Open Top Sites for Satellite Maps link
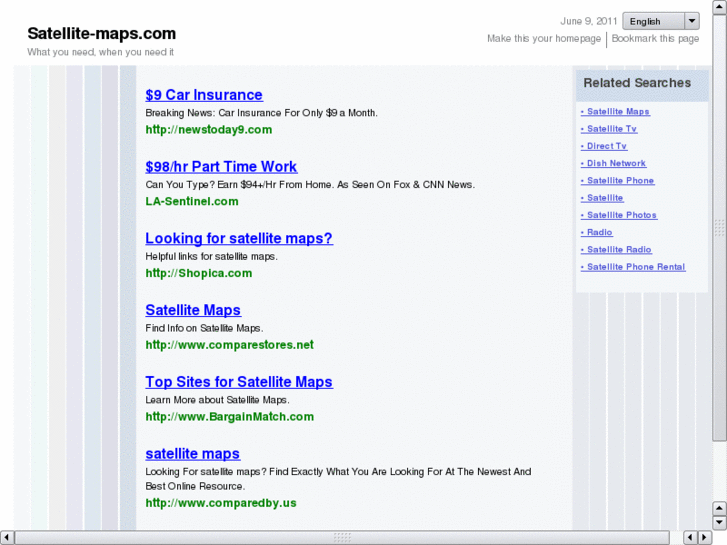This screenshot has height=545, width=727. (x=239, y=382)
